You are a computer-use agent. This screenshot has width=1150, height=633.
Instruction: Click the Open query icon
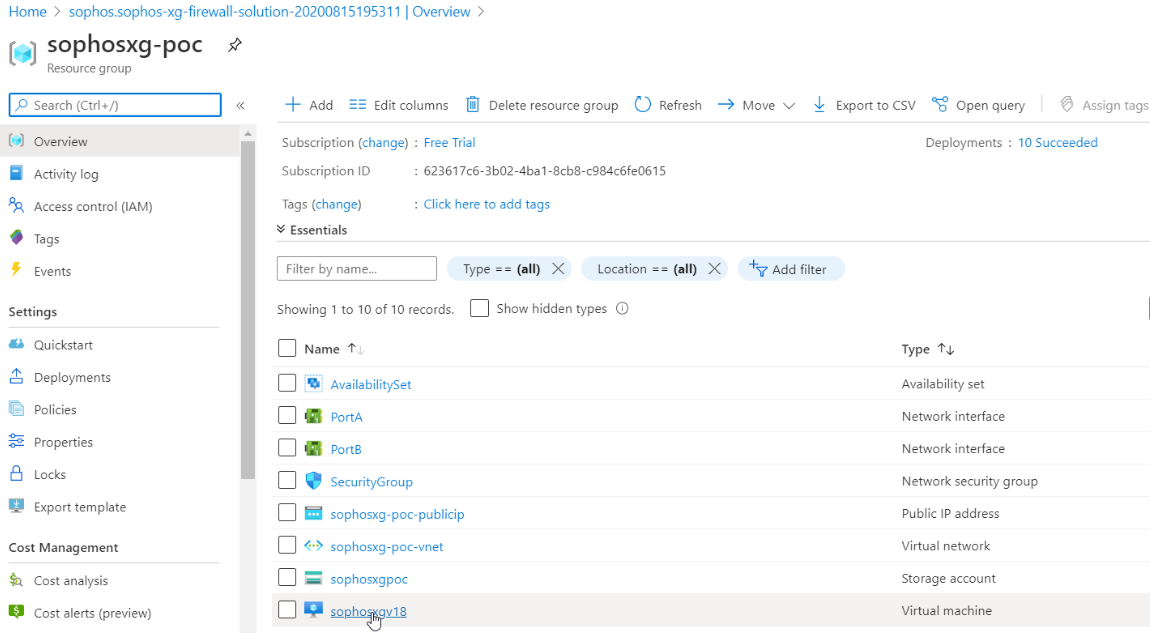[940, 105]
